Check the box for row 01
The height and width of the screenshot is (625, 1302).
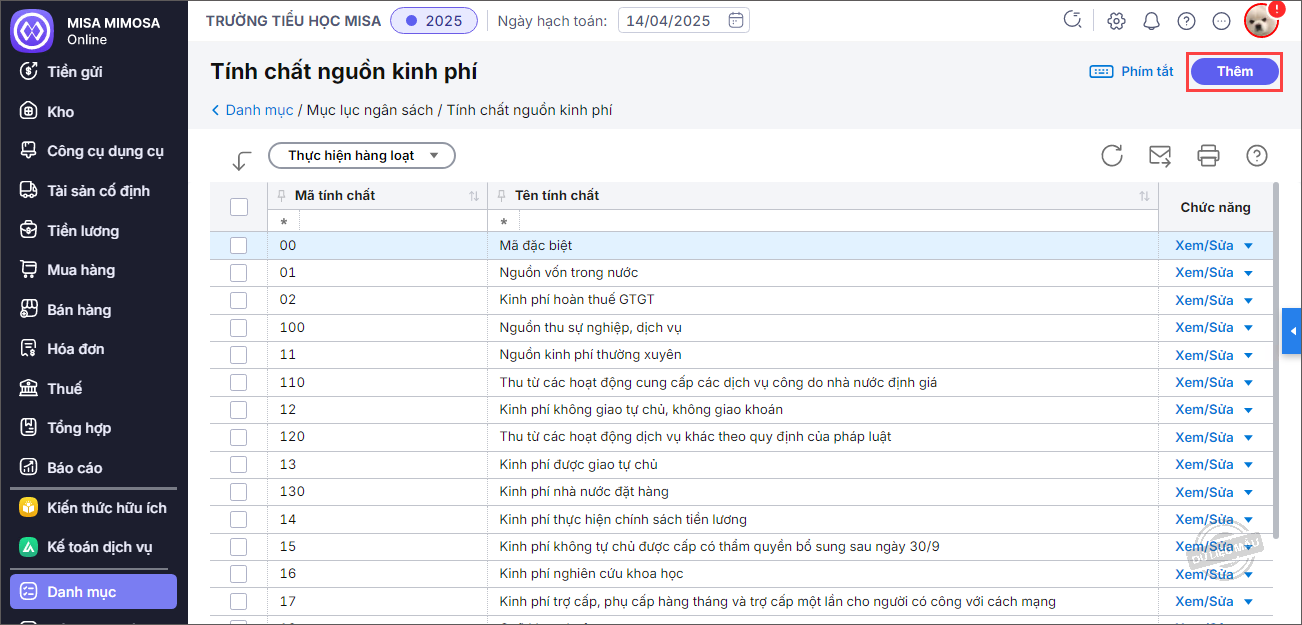[239, 273]
